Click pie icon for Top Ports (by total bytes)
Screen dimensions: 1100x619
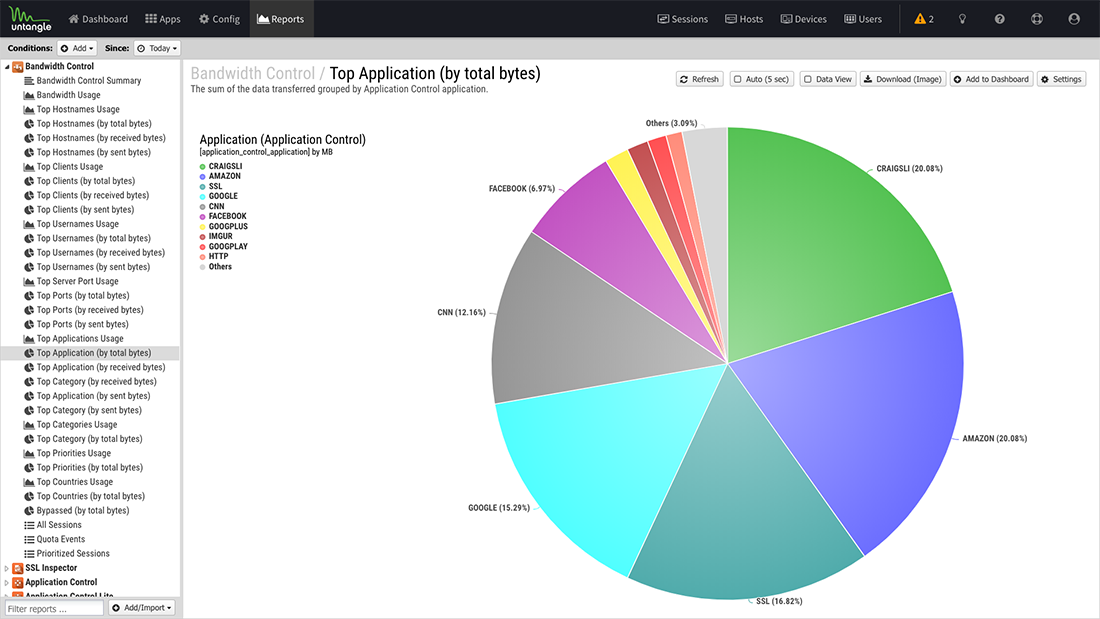pos(29,295)
